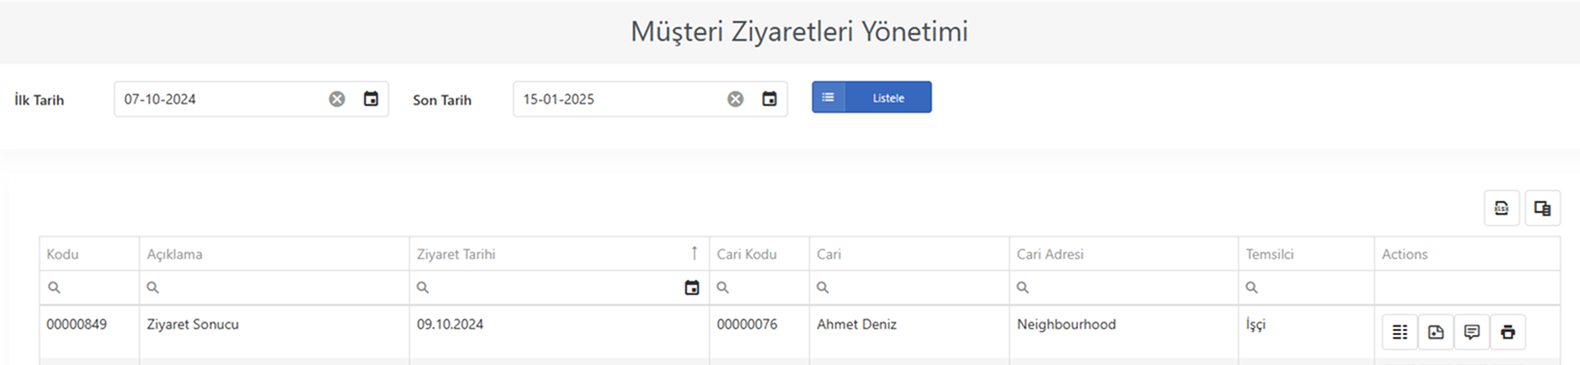Clear the İlk Tarih date field

click(337, 99)
